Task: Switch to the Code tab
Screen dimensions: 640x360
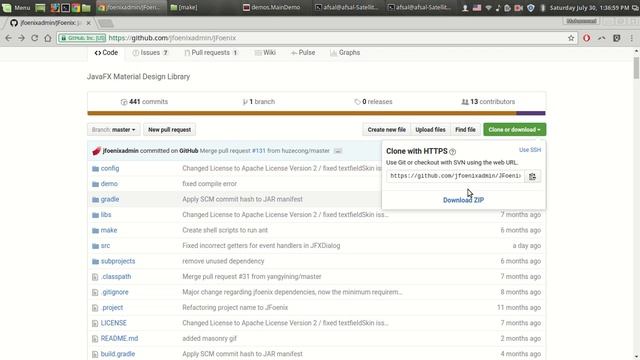Action: [106, 53]
